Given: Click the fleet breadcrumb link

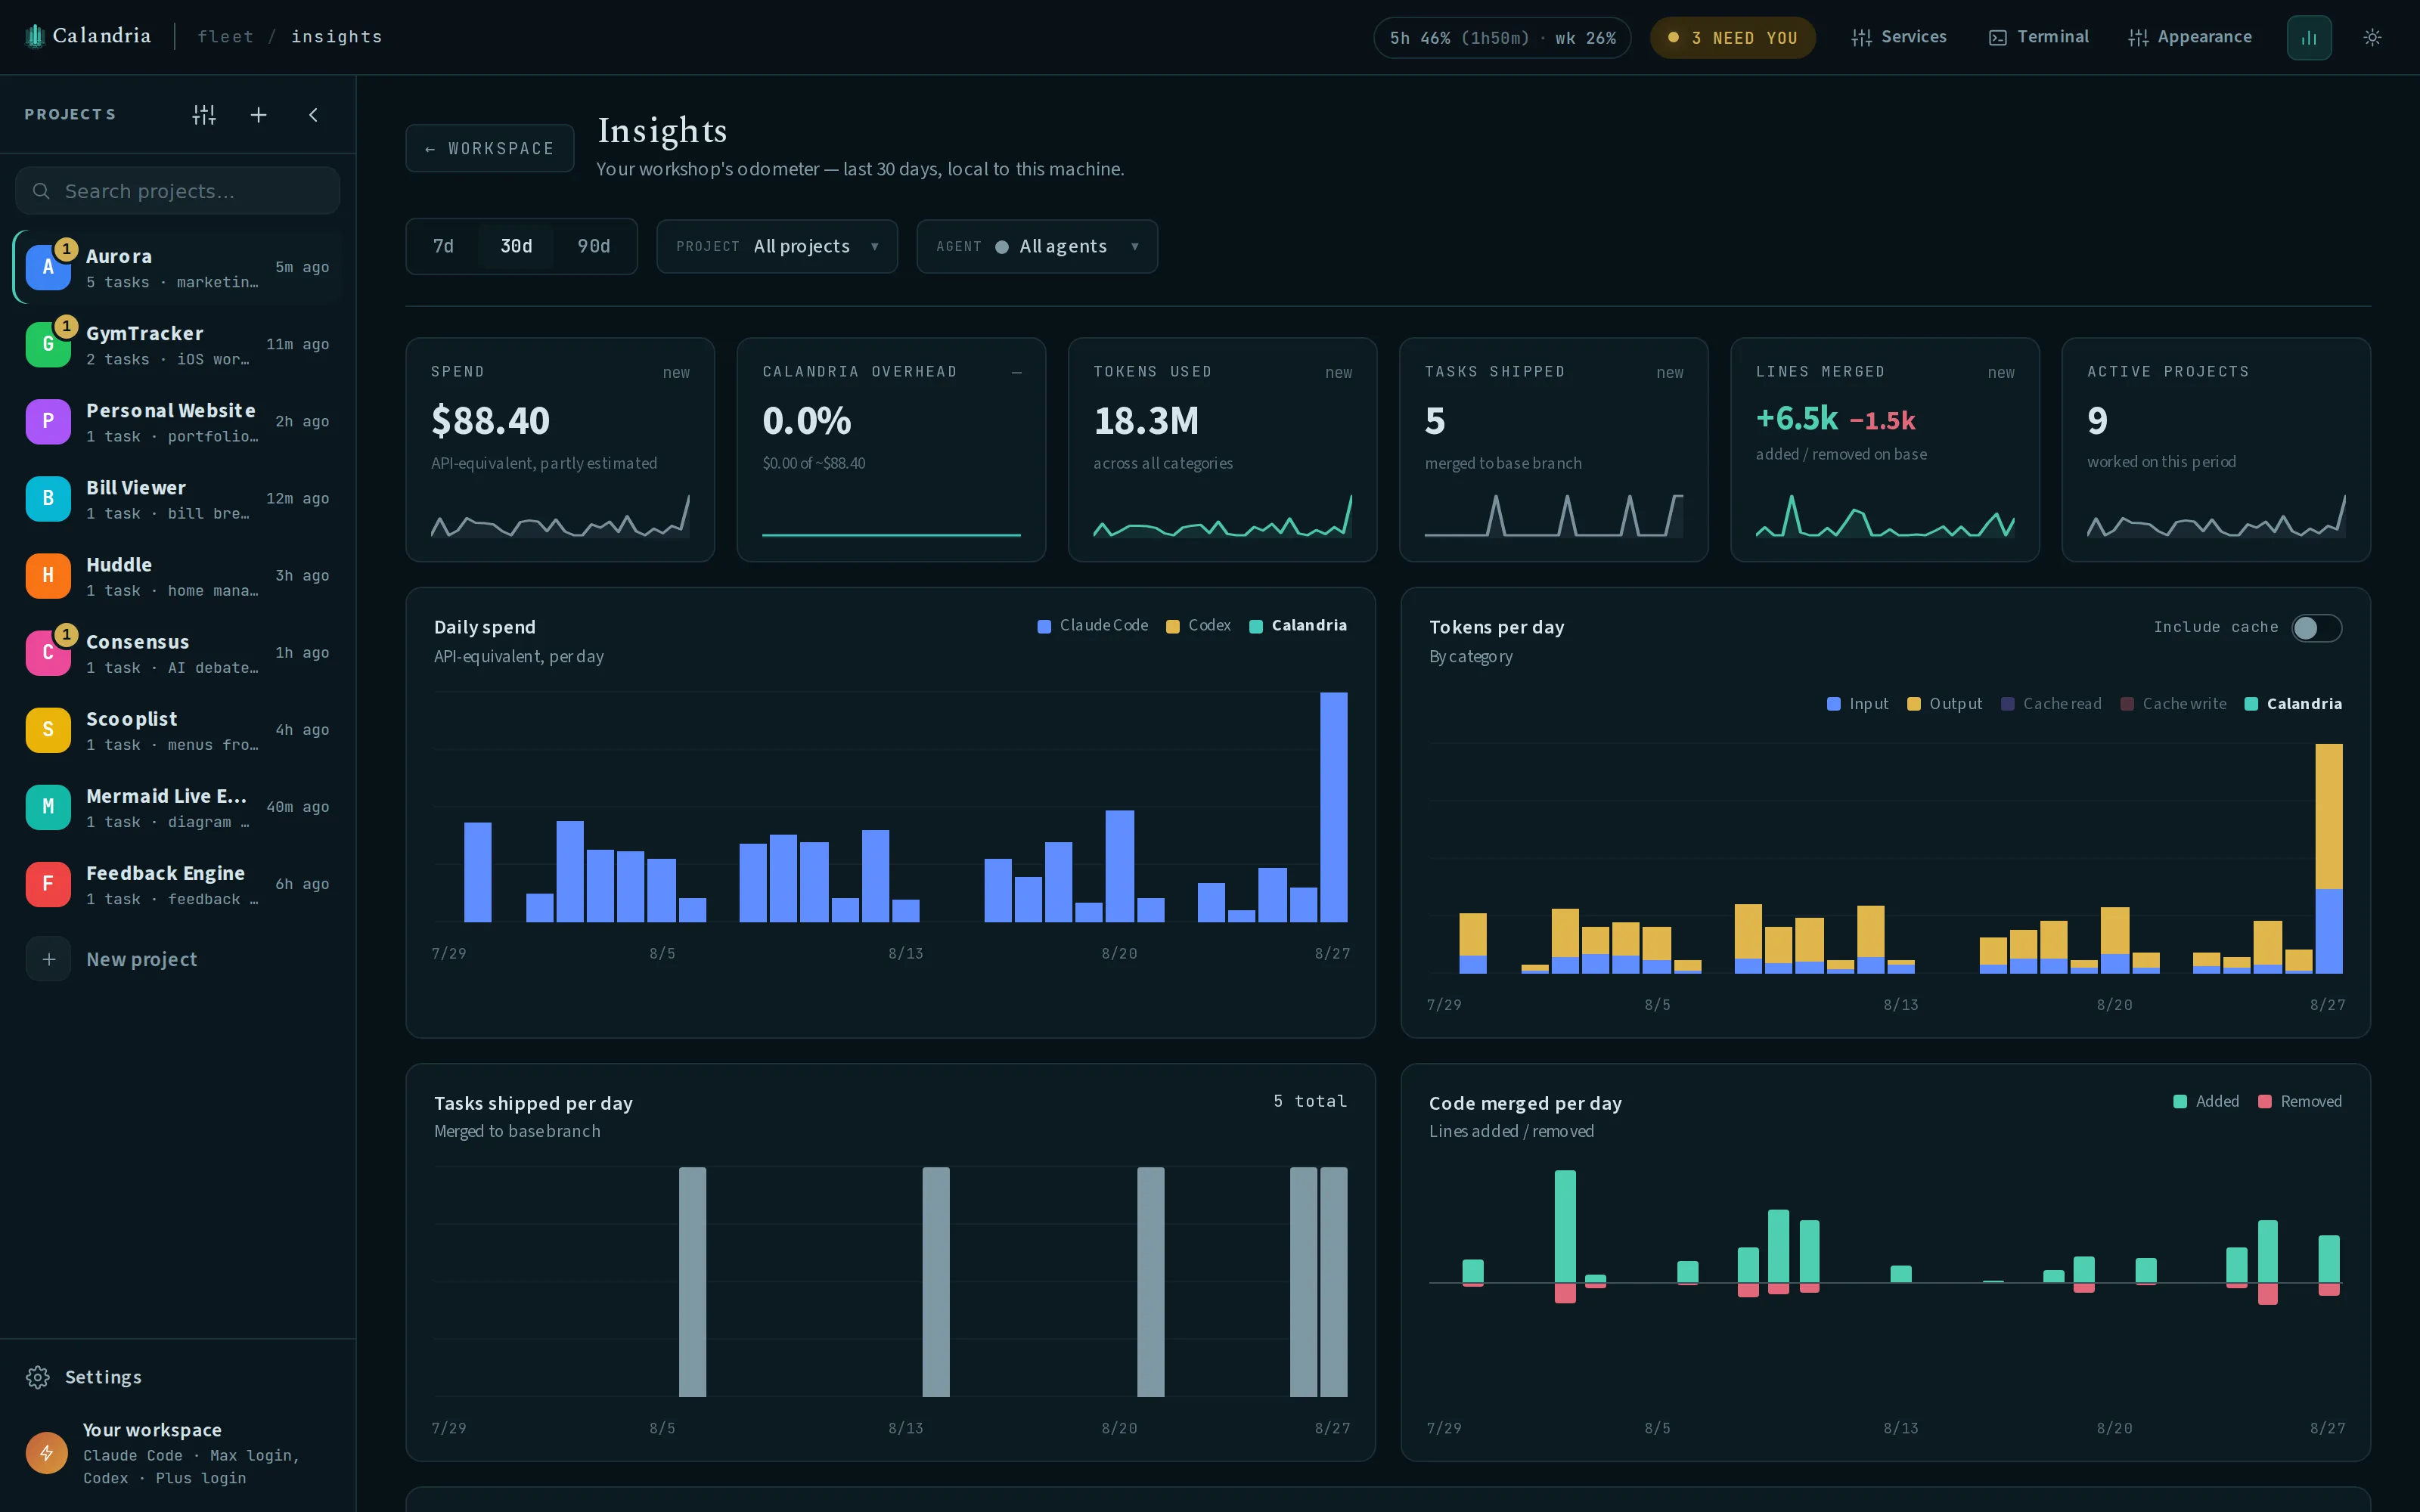Looking at the screenshot, I should [225, 37].
